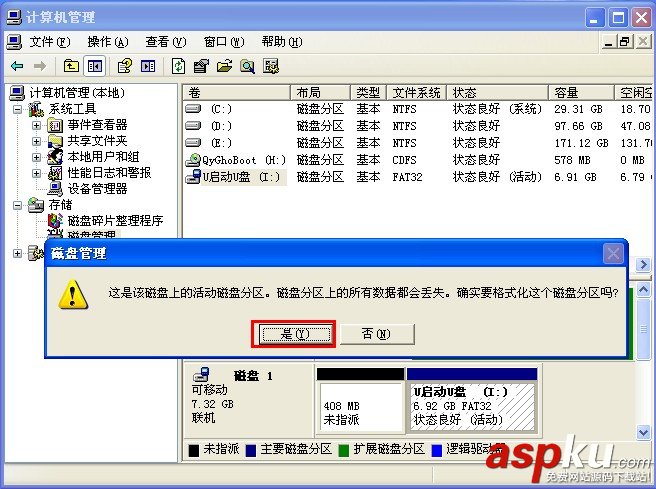Viewport: 656px width, 489px height.
Task: Click the disk settings toolbar icon
Action: pos(271,66)
